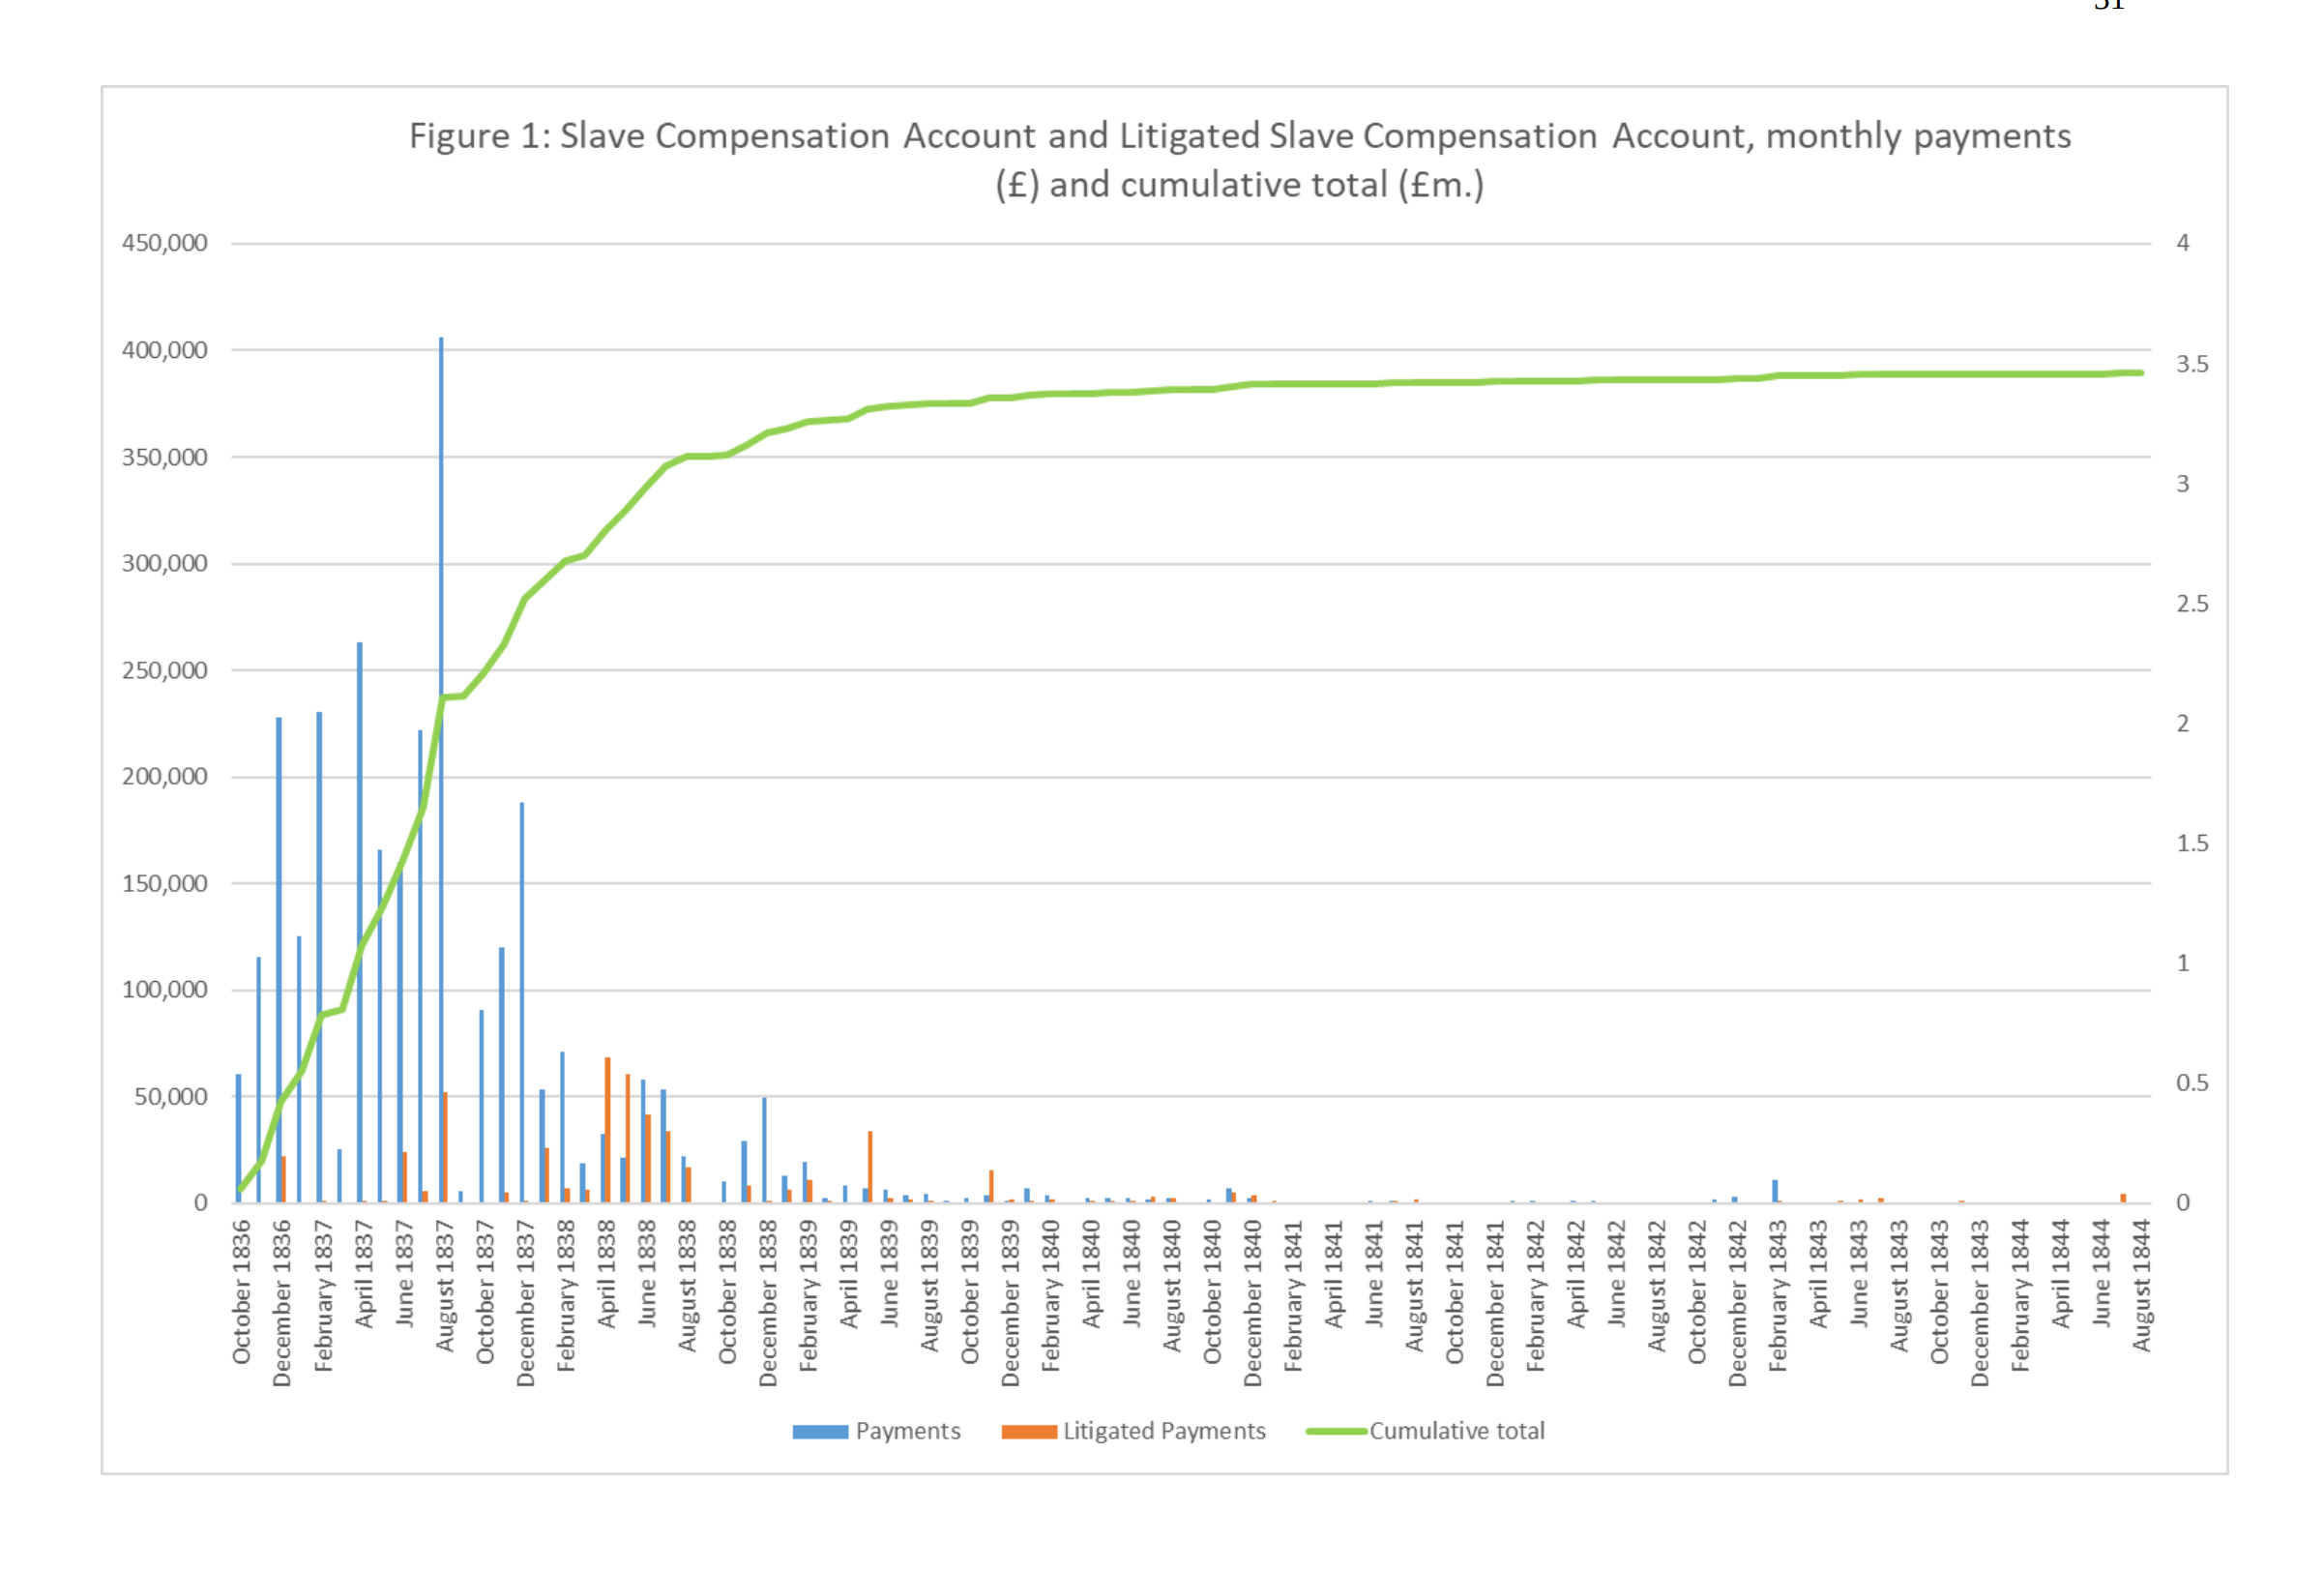The image size is (2324, 1571).
Task: Click the green Cumulative total legend line
Action: point(1335,1431)
